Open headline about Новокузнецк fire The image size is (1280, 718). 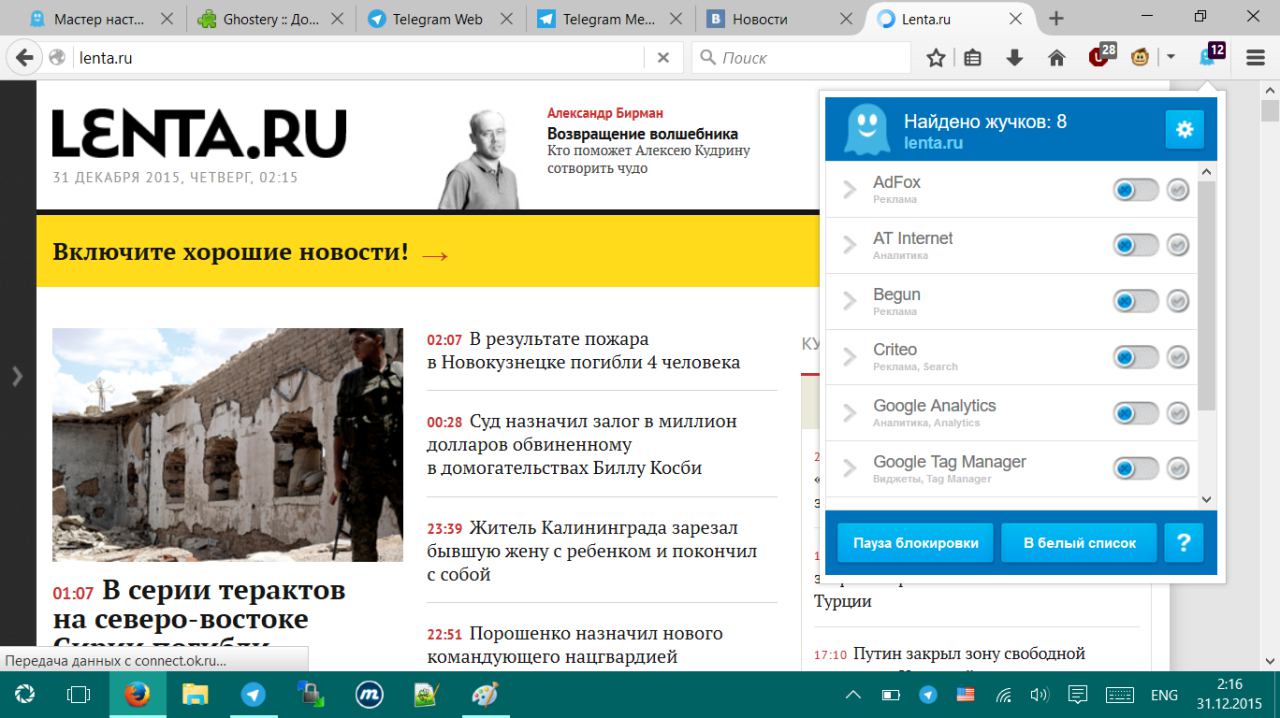(584, 350)
